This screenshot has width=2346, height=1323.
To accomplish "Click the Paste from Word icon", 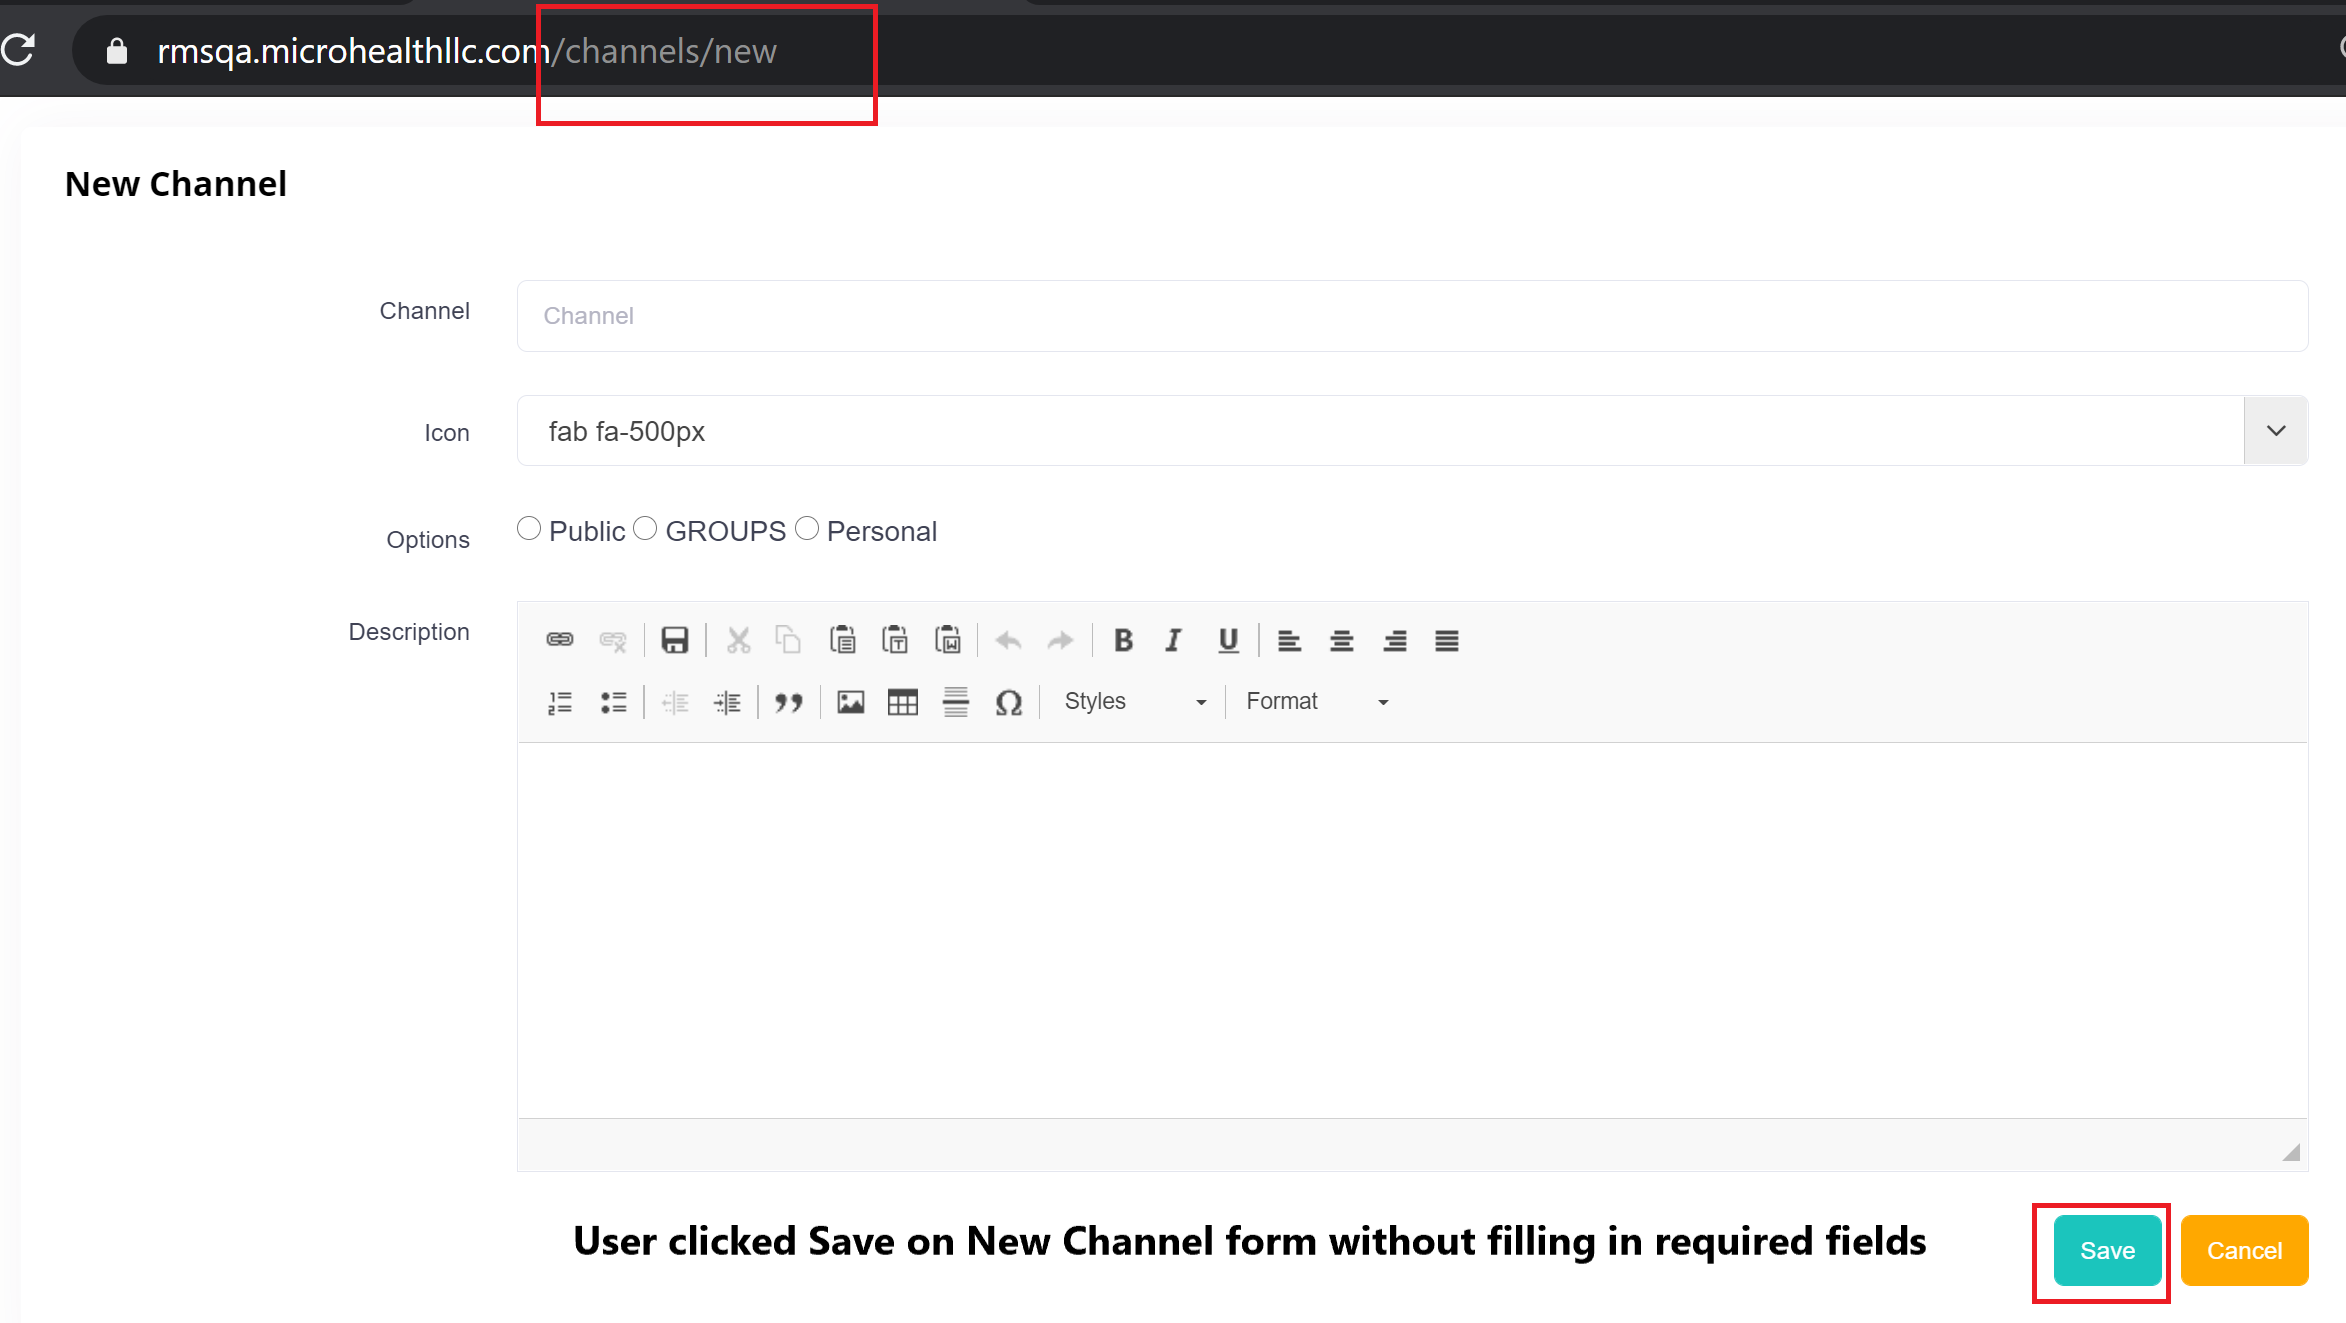I will click(x=948, y=640).
